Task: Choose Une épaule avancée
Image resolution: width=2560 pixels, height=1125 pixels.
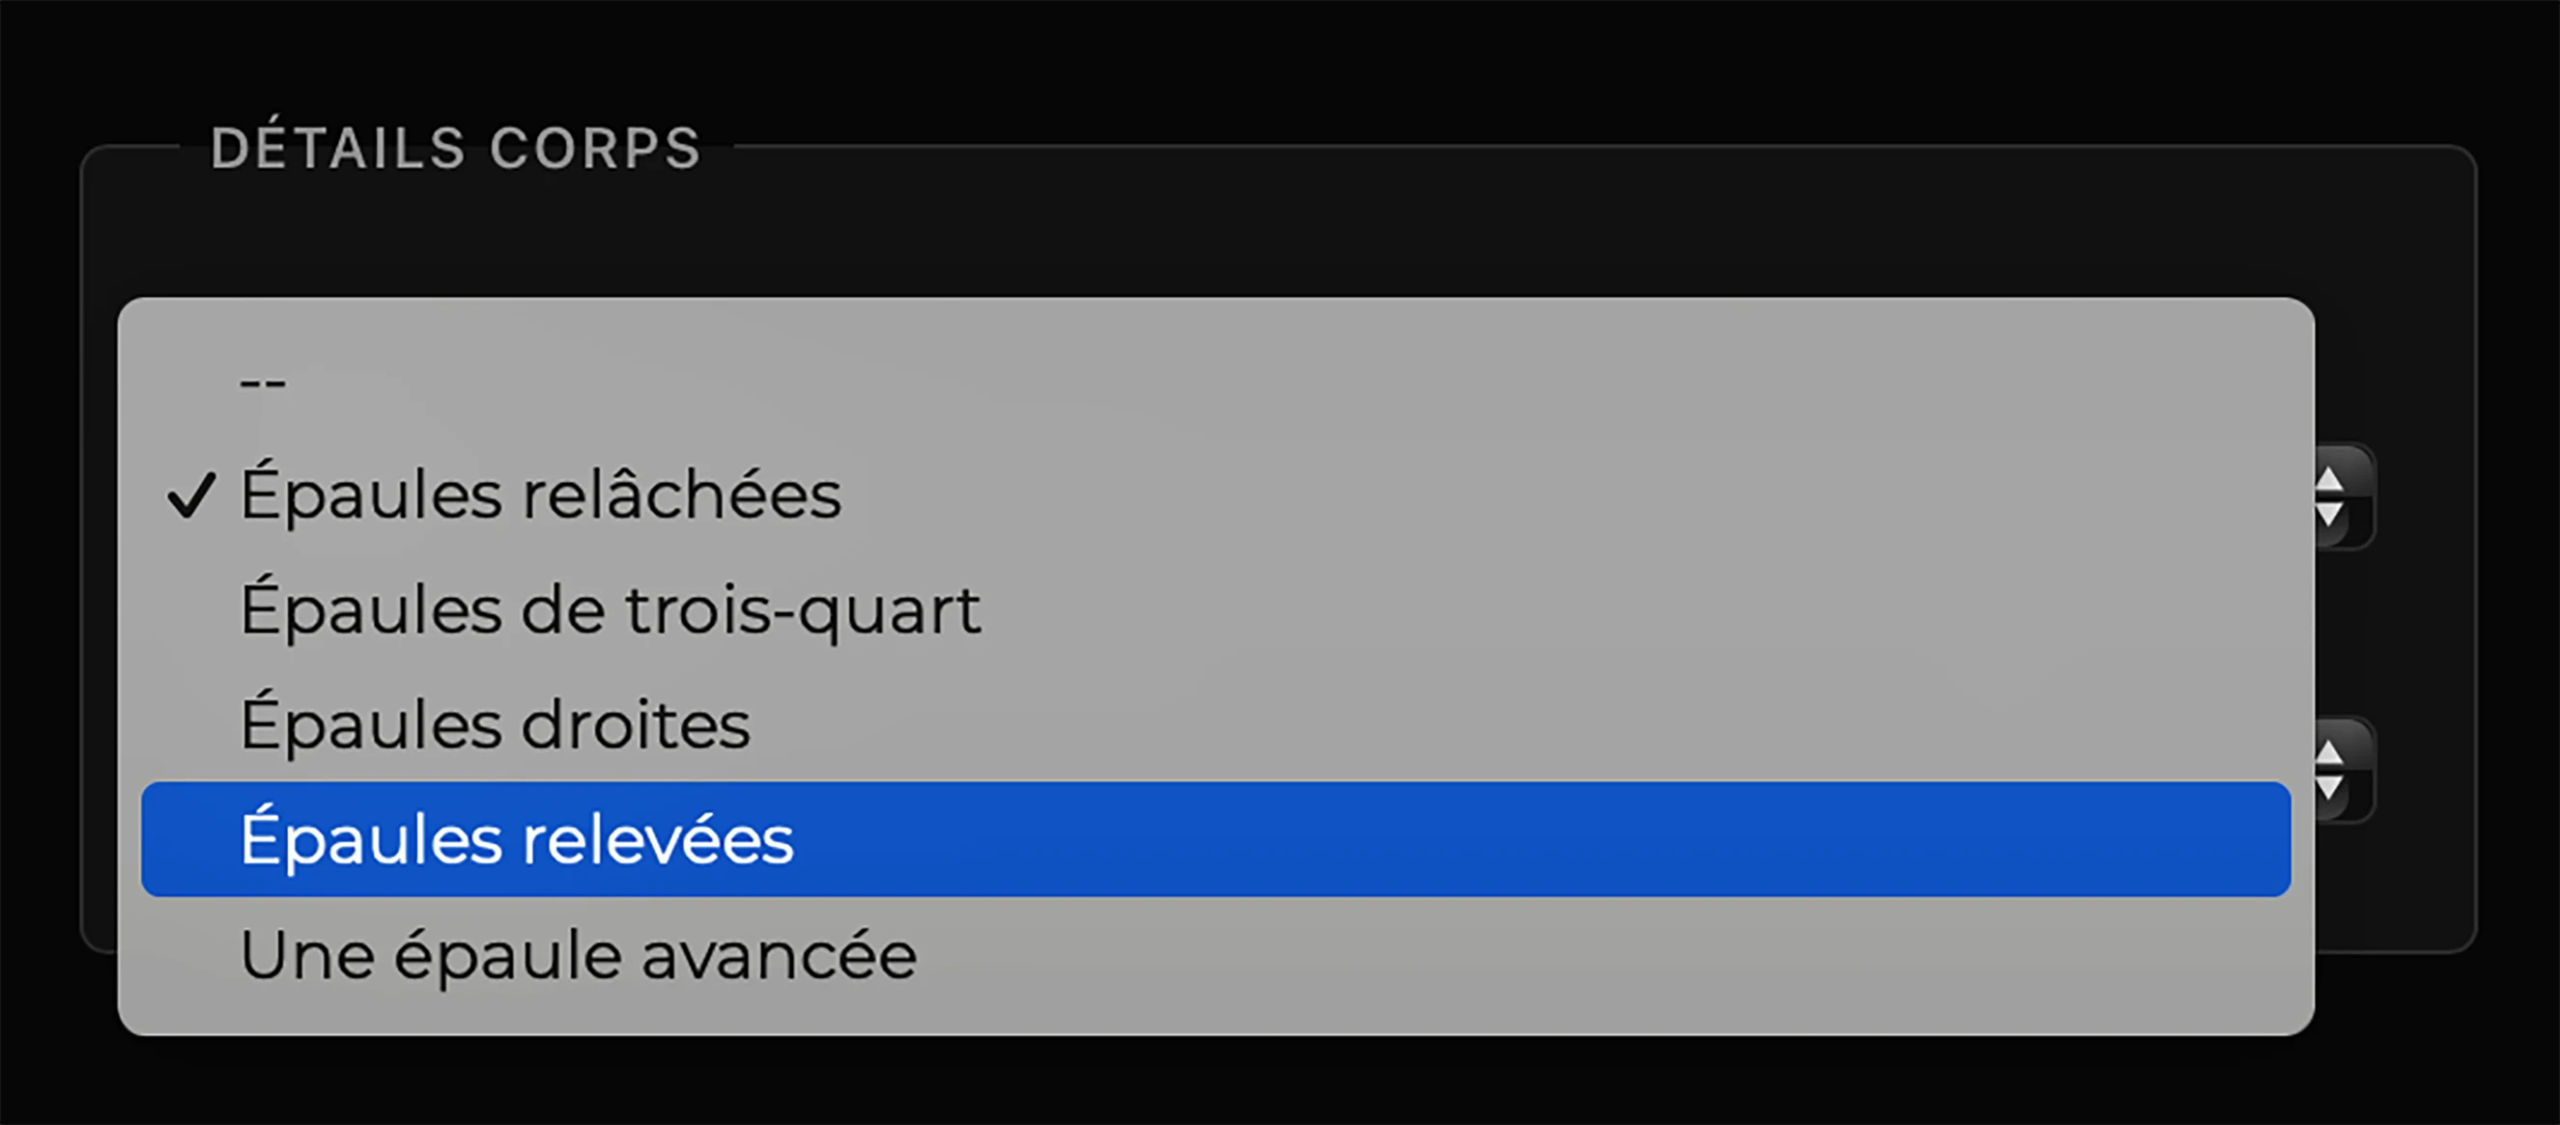Action: pyautogui.click(x=578, y=955)
